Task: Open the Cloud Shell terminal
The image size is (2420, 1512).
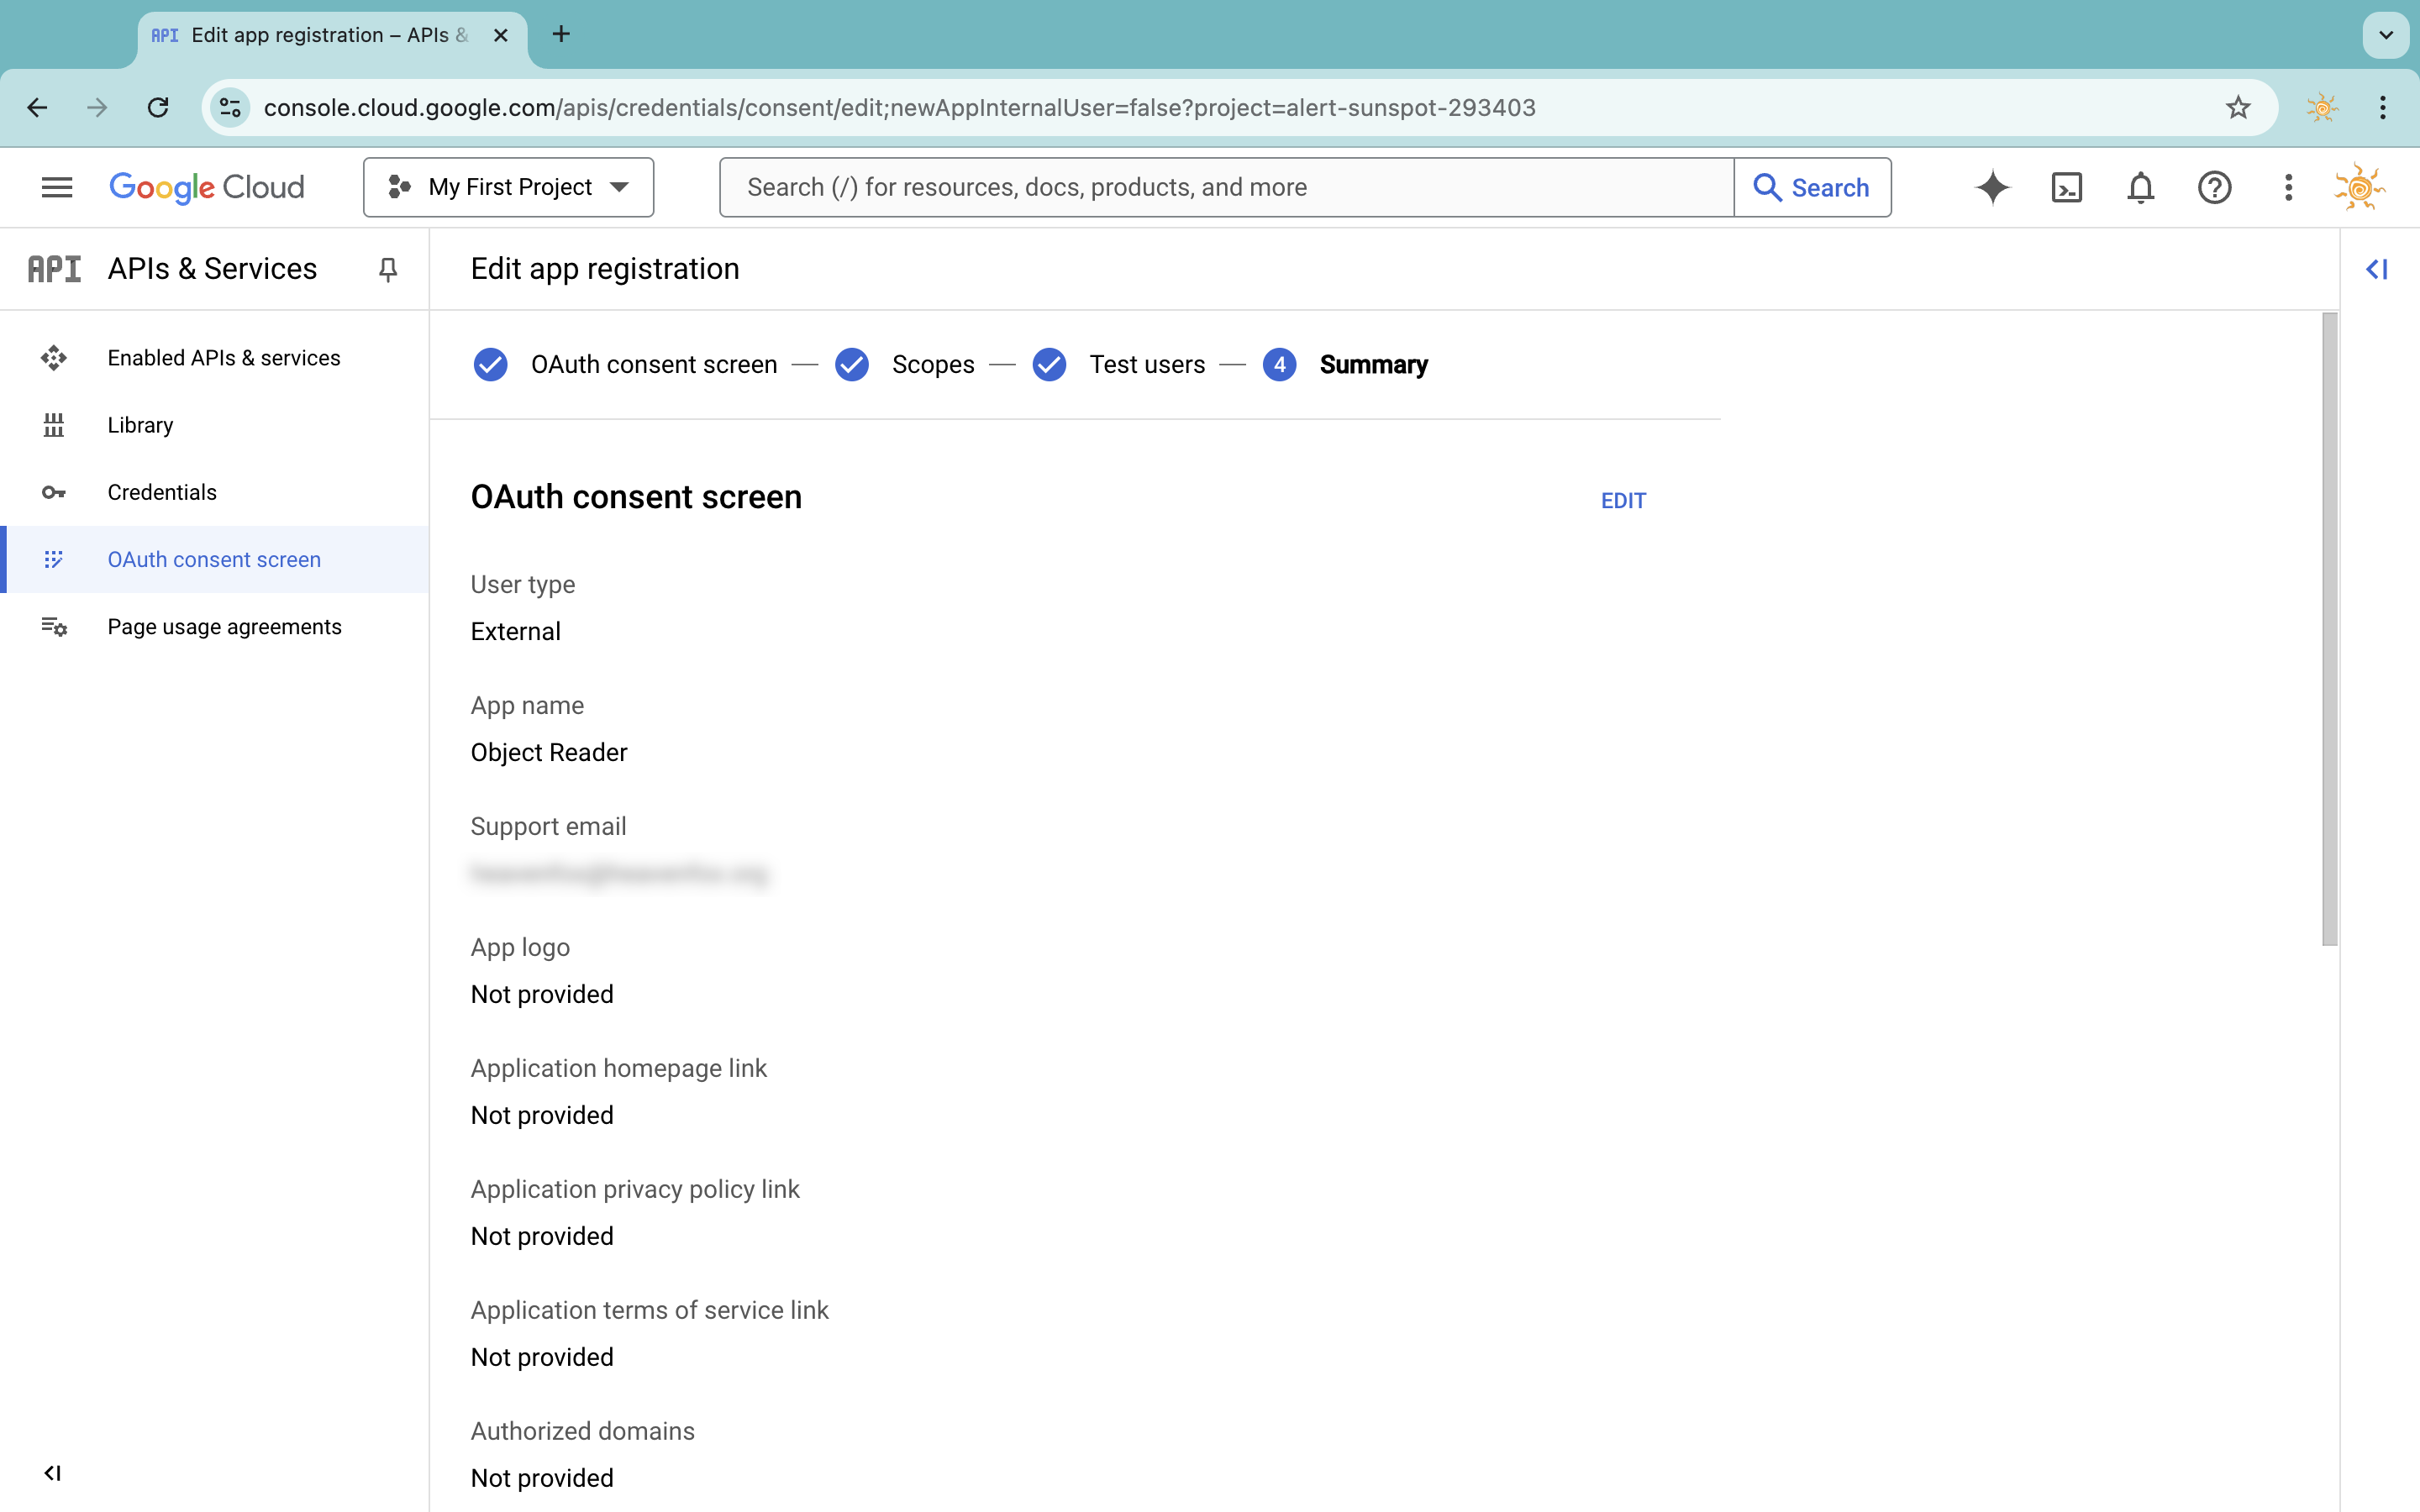Action: 2066,187
